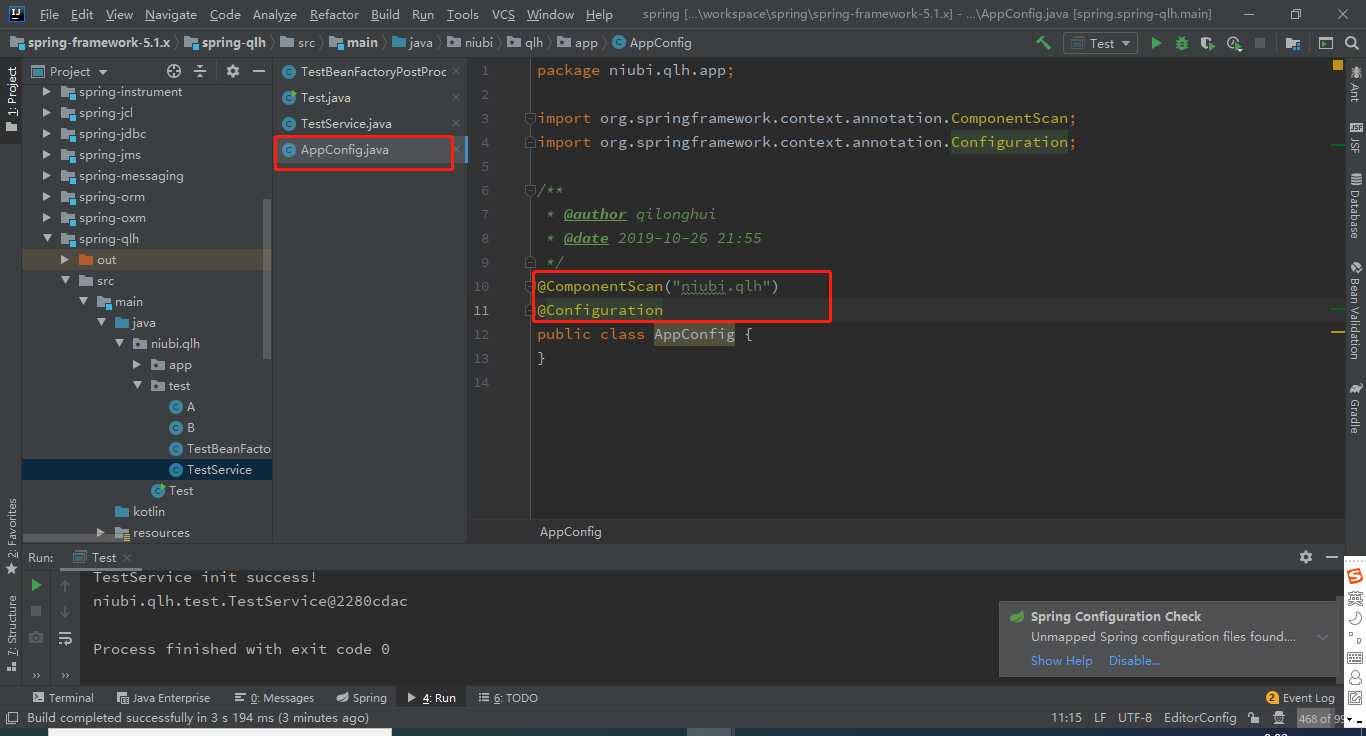1366x736 pixels.
Task: Open the Run panel settings gear
Action: (x=1305, y=557)
